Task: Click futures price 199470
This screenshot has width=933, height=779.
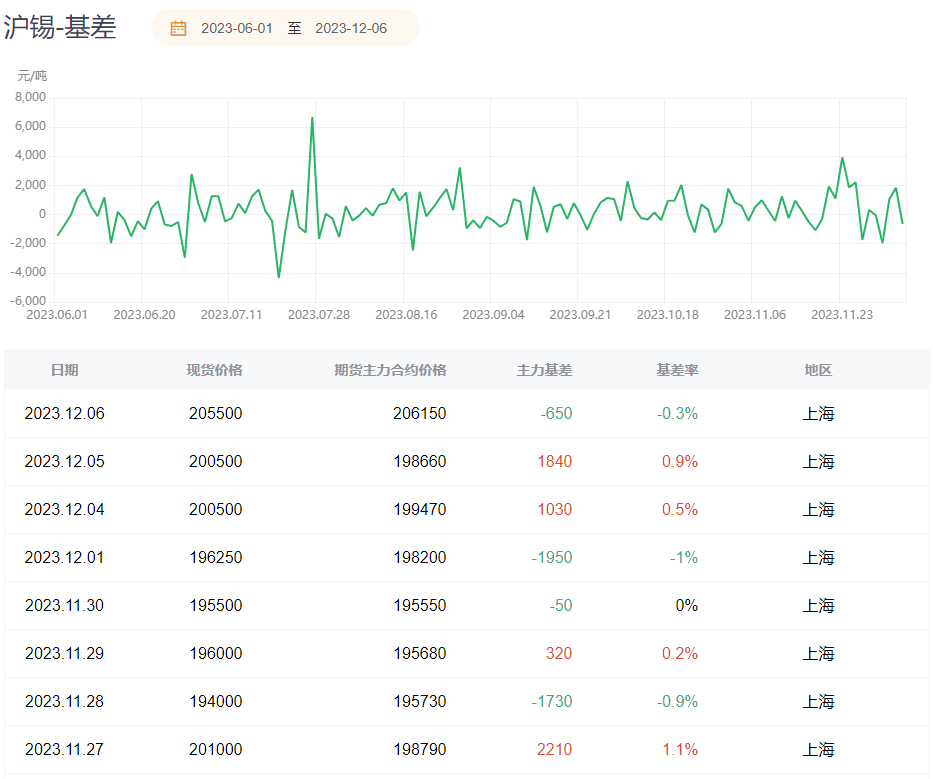Action: pyautogui.click(x=419, y=510)
